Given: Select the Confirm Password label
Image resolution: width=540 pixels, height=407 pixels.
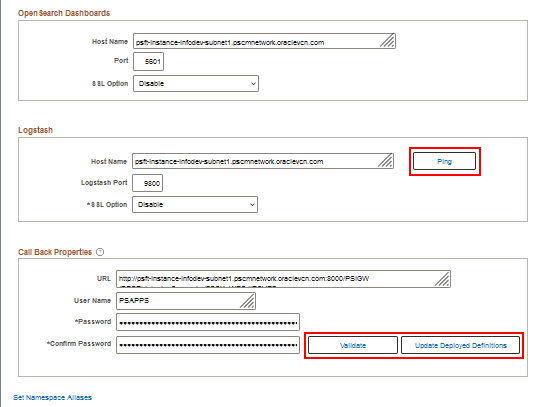Looking at the screenshot, I should pos(79,344).
